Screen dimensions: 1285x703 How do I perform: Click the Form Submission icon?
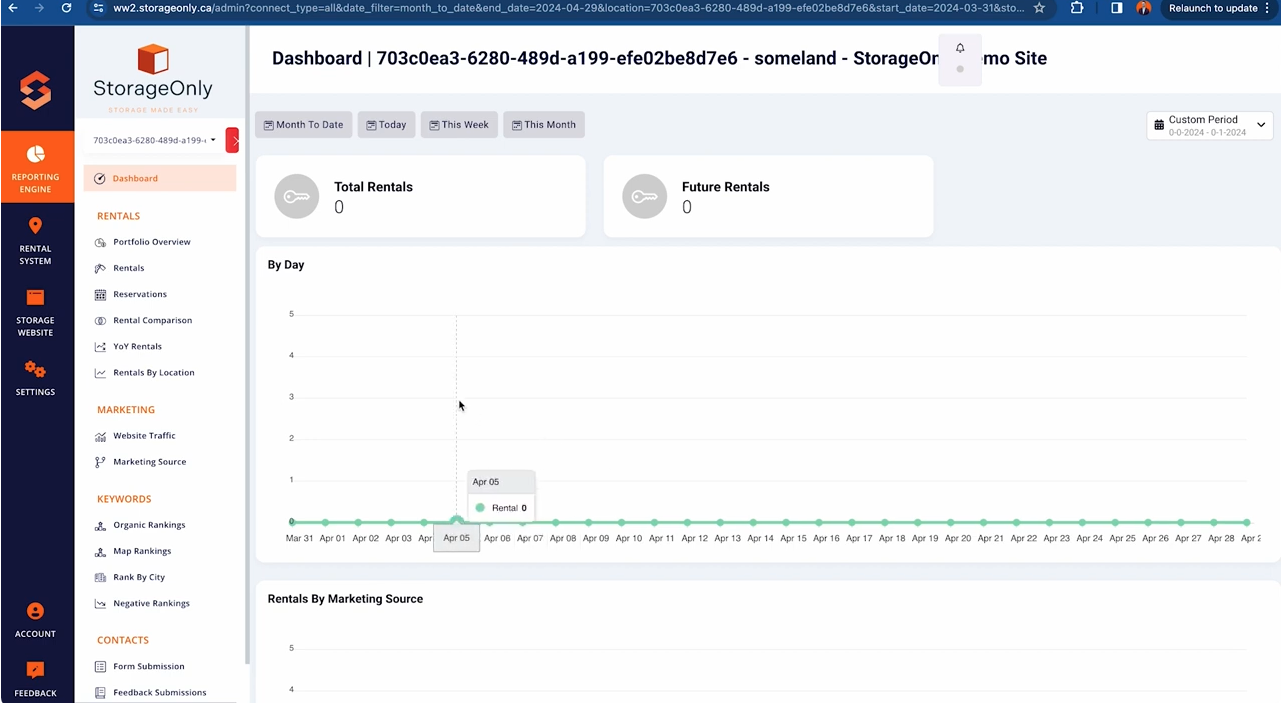pyautogui.click(x=100, y=666)
